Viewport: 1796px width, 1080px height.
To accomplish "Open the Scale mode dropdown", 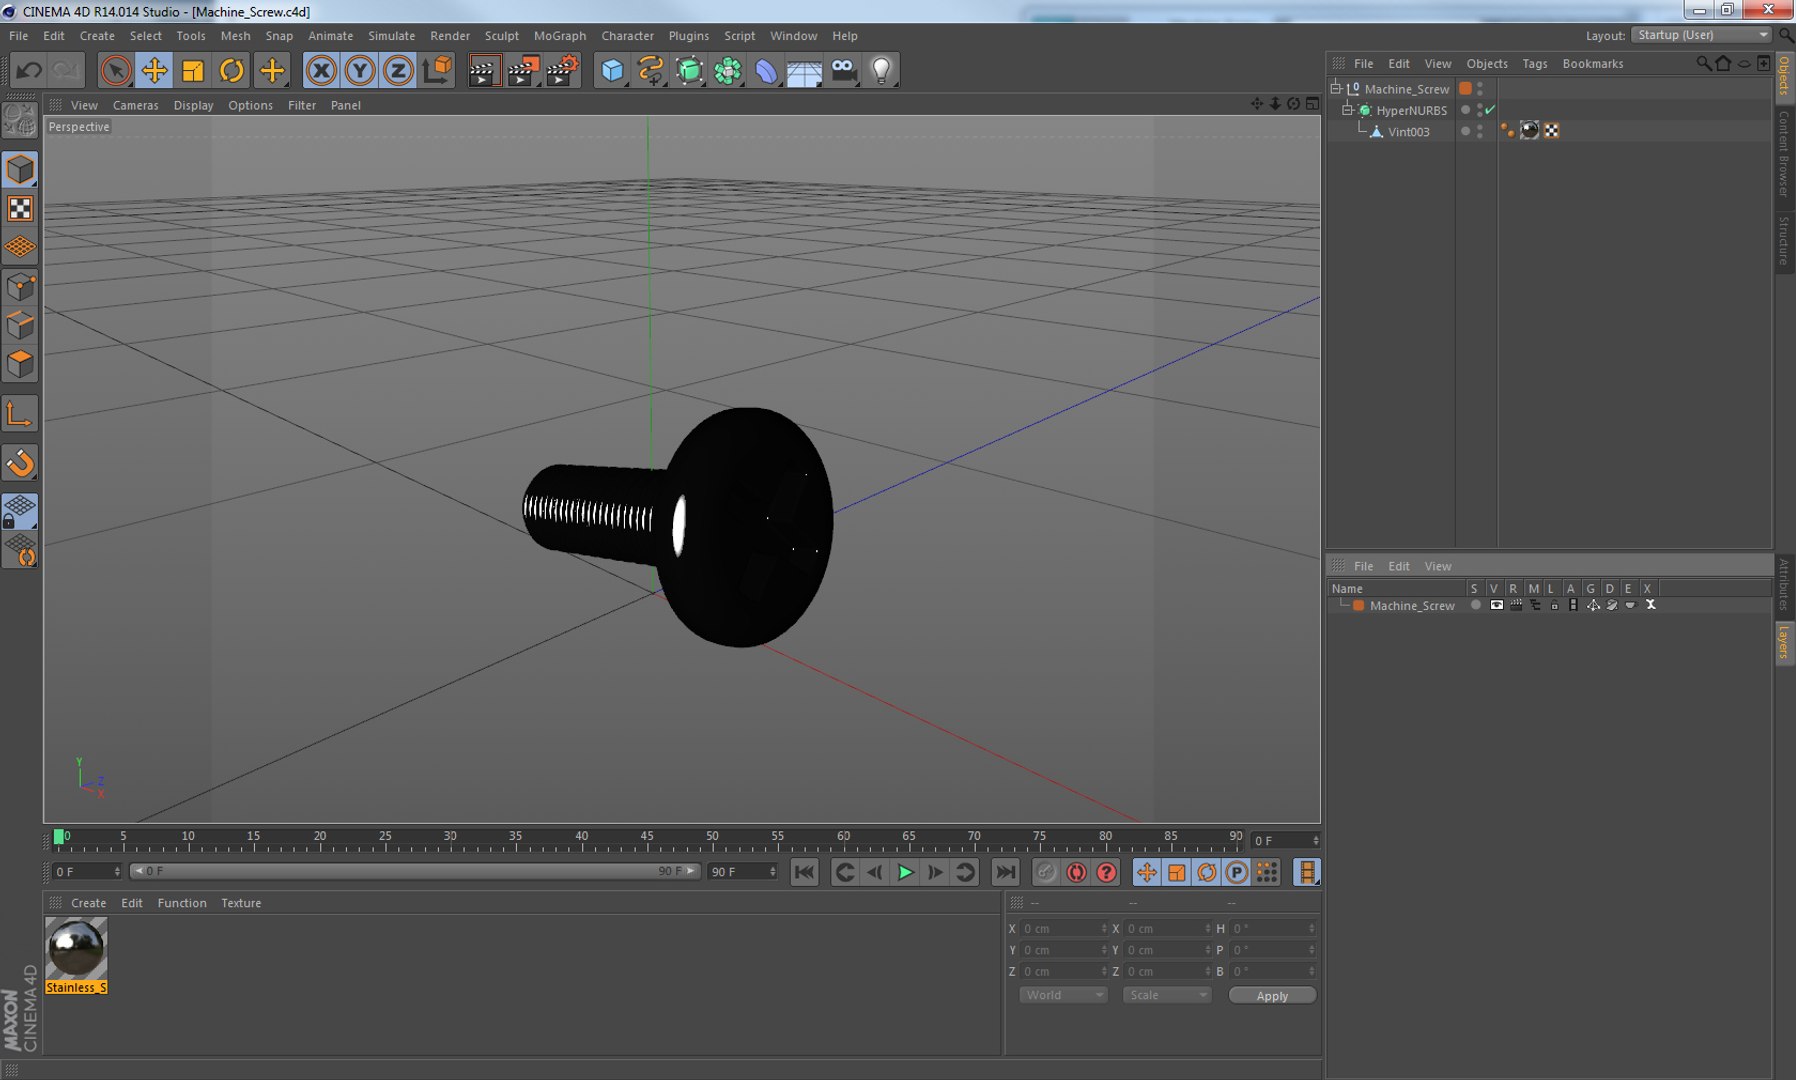I will coord(1167,995).
